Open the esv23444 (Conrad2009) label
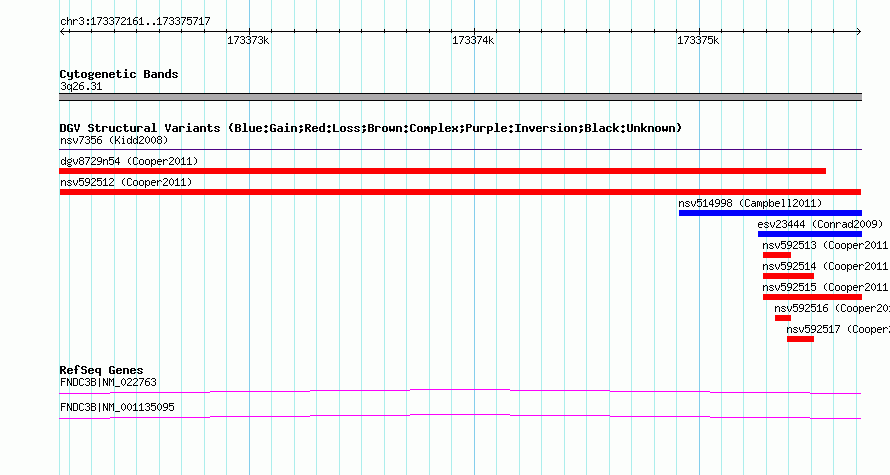The width and height of the screenshot is (890, 475). click(x=820, y=224)
